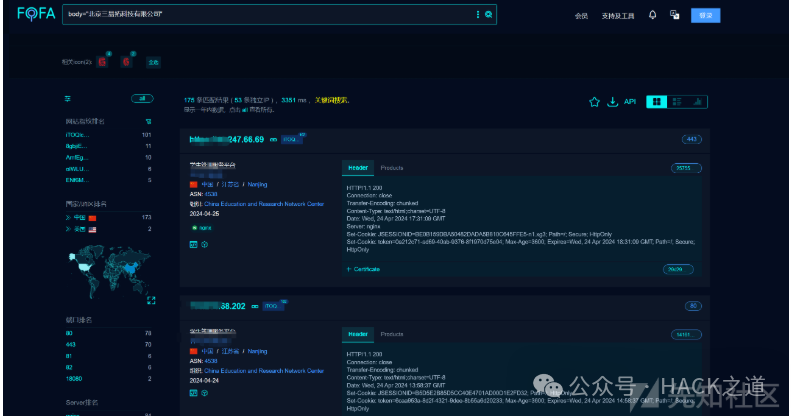Open the 支持及工具 menu
The height and width of the screenshot is (418, 791).
[618, 16]
